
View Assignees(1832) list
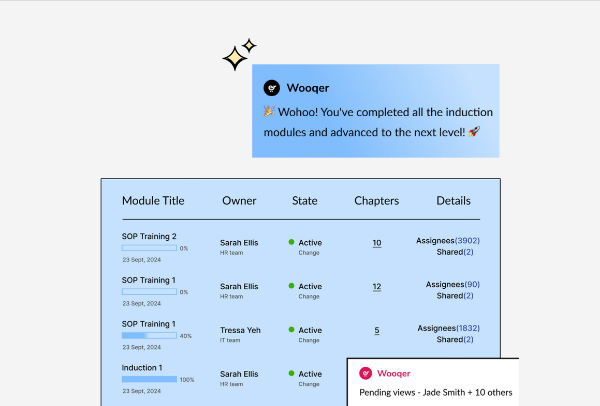pyautogui.click(x=448, y=328)
